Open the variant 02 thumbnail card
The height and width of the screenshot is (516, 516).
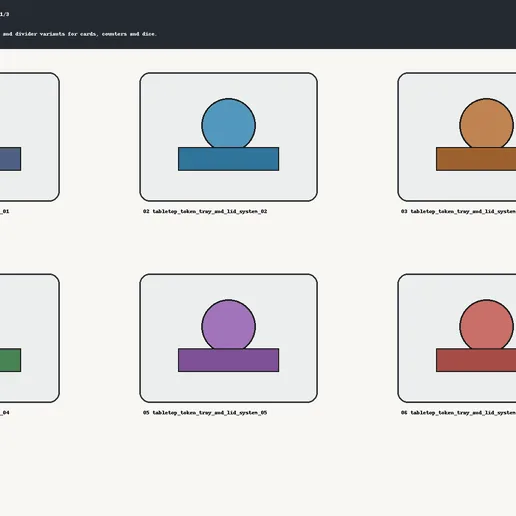tap(228, 137)
